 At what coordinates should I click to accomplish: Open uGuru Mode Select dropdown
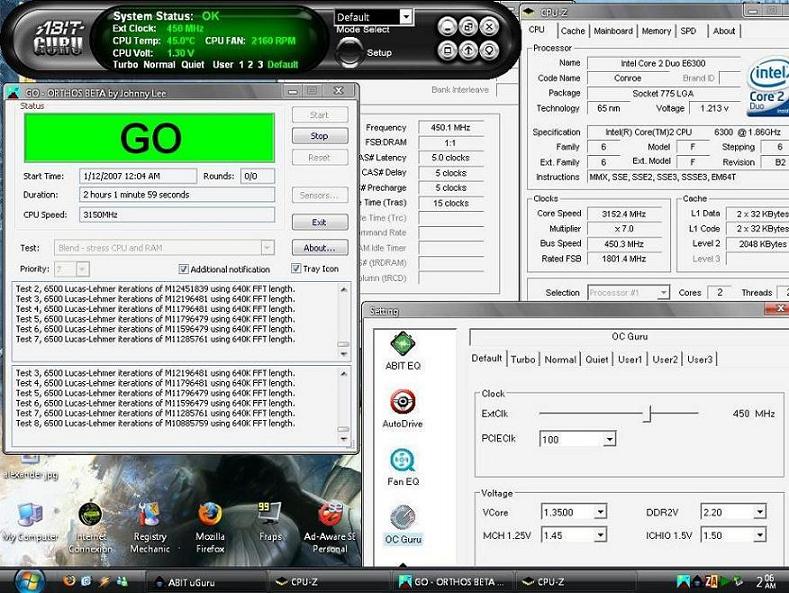pos(407,17)
